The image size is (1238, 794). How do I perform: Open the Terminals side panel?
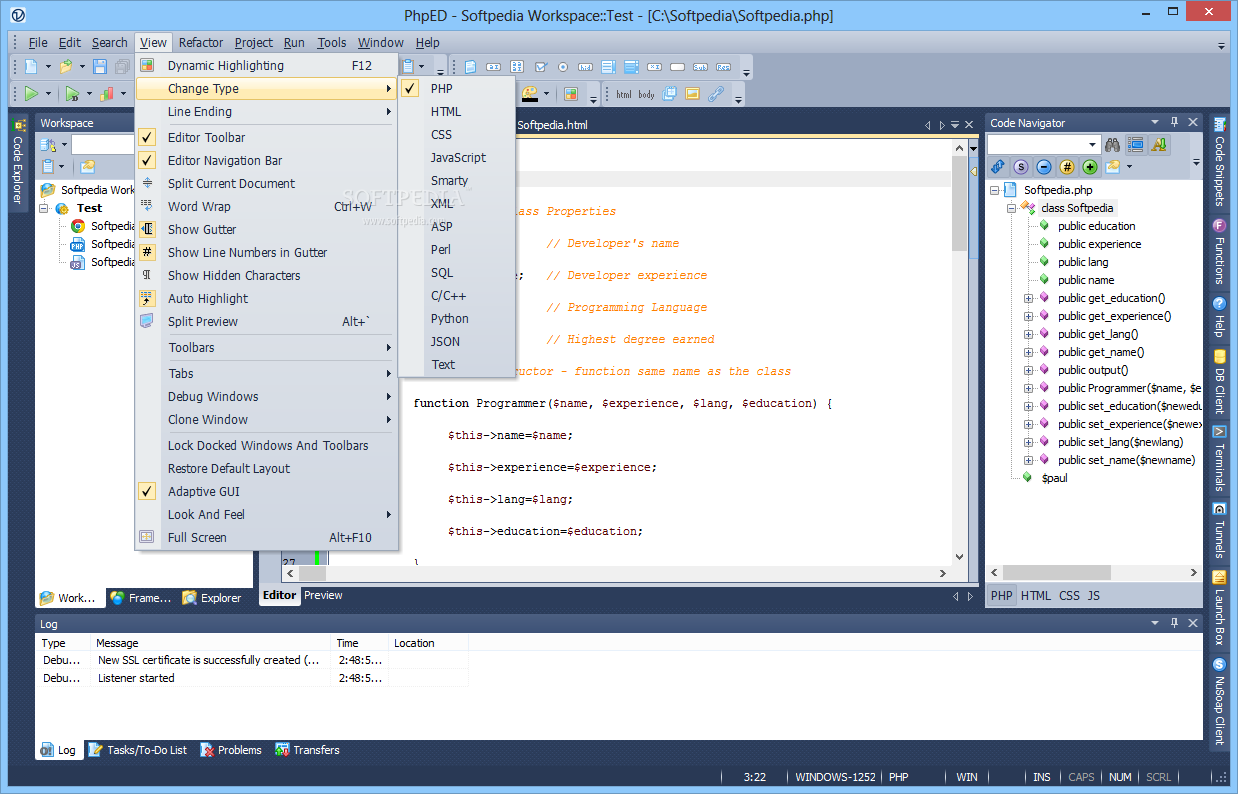point(1219,459)
